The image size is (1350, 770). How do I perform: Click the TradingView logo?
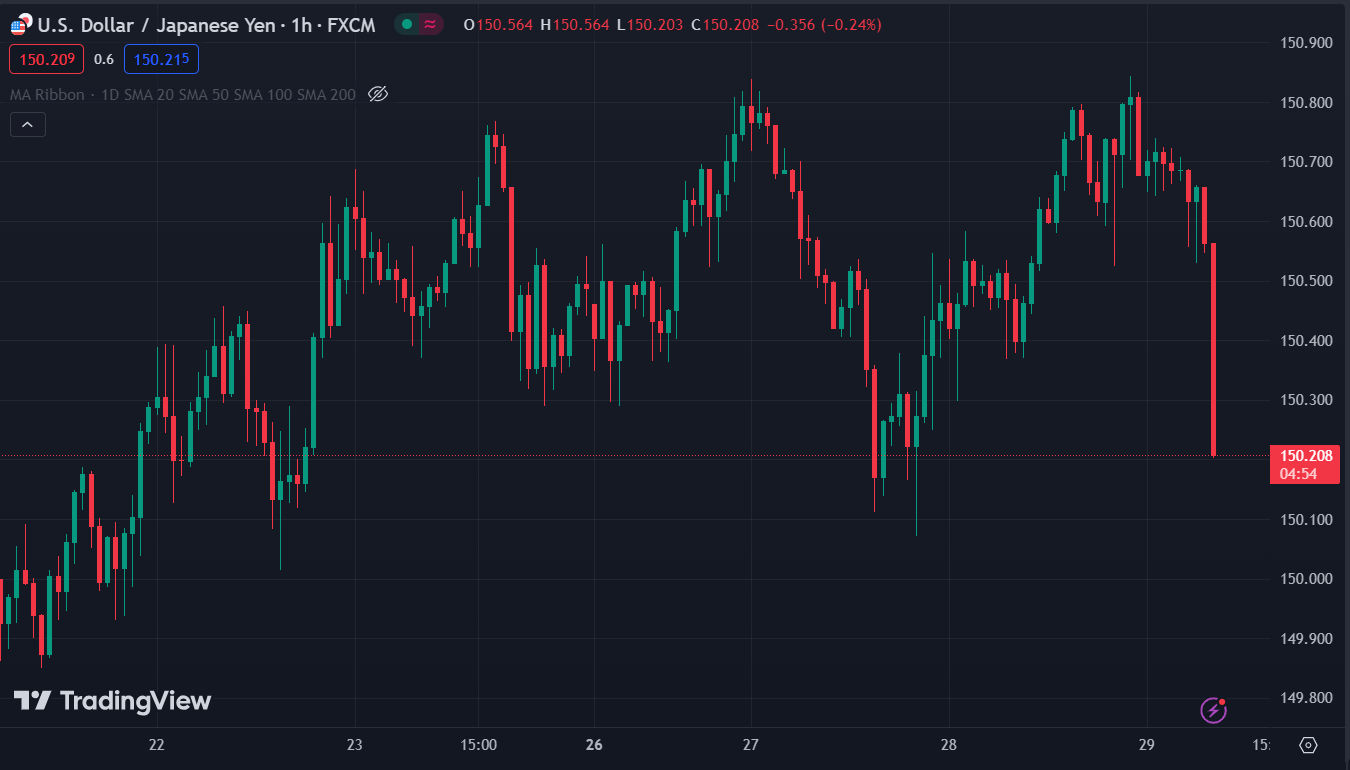[112, 701]
